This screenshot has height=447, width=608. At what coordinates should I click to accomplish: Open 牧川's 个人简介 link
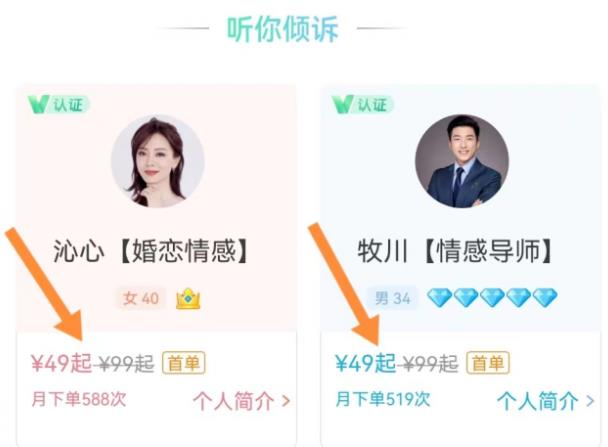tap(546, 401)
